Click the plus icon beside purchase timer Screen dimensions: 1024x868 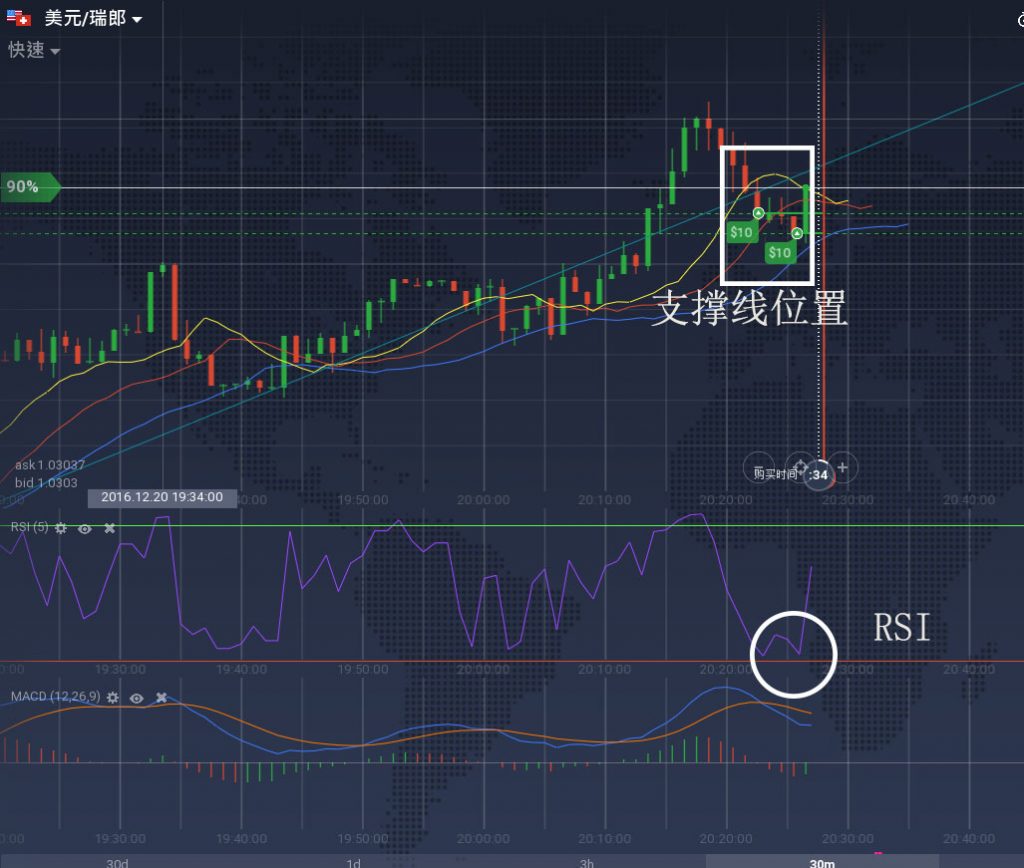pyautogui.click(x=843, y=467)
